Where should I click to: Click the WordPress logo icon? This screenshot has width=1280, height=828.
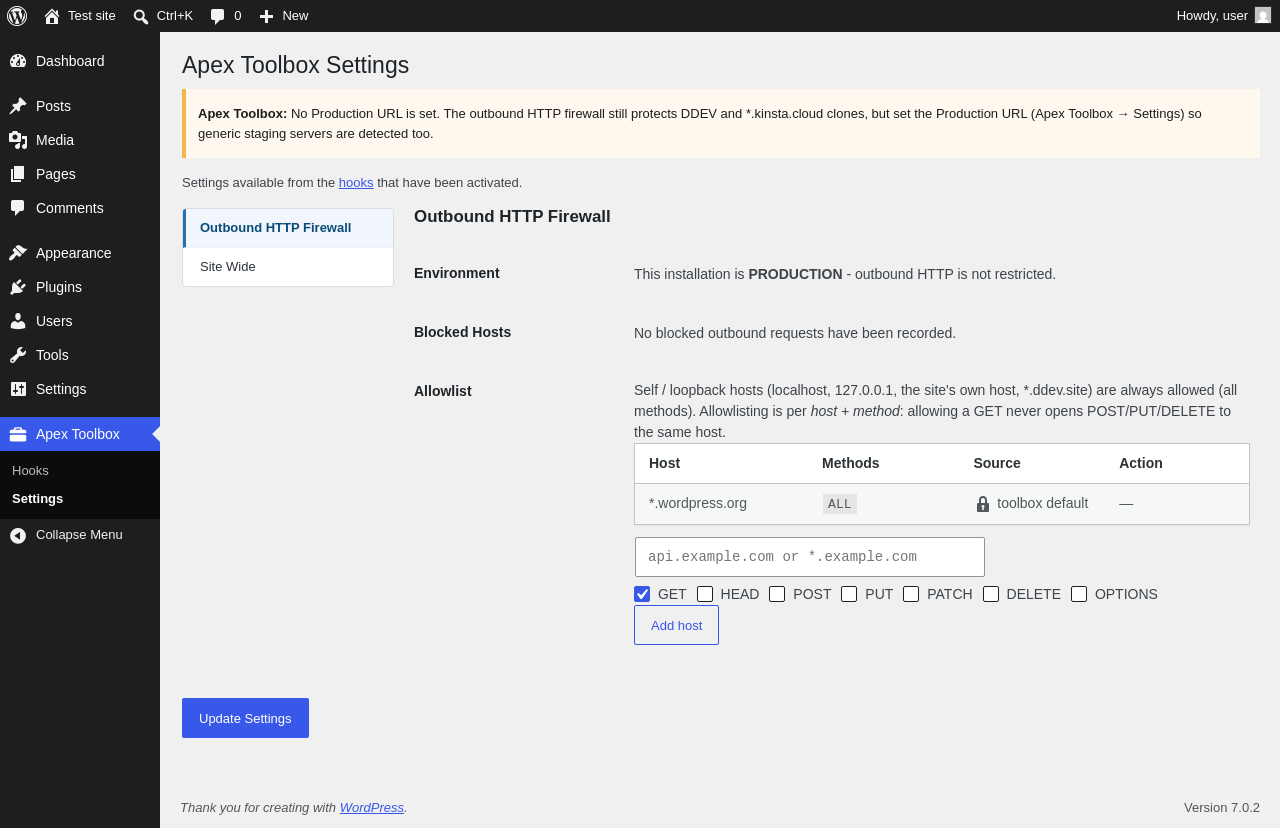pyautogui.click(x=17, y=16)
